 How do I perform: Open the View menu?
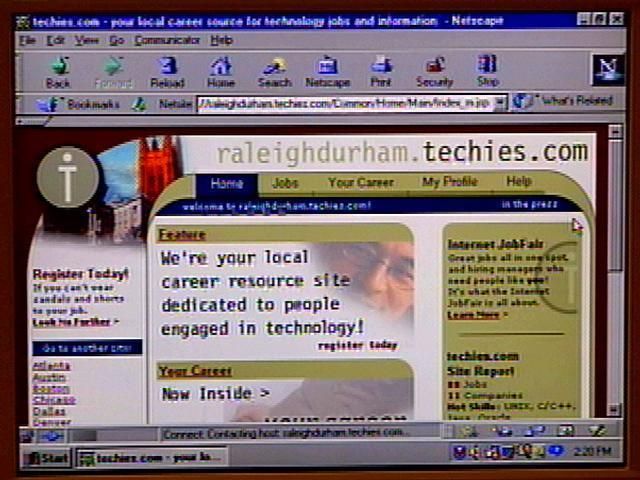86,40
